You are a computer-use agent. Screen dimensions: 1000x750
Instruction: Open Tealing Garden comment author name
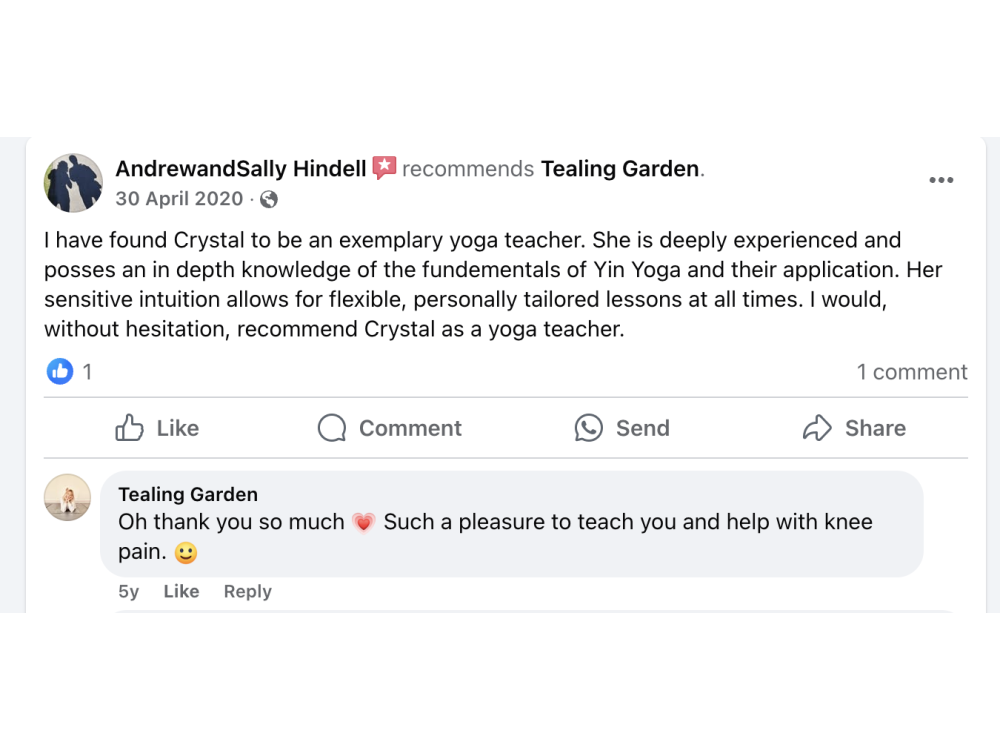(188, 494)
